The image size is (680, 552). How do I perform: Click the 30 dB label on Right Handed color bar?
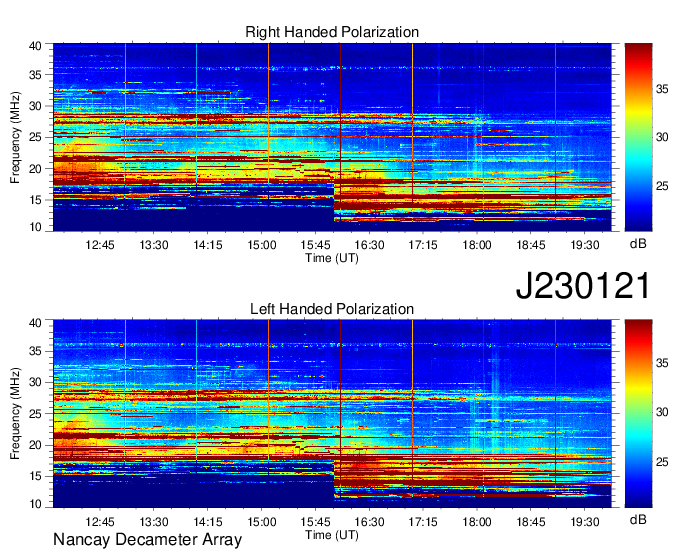coord(662,137)
